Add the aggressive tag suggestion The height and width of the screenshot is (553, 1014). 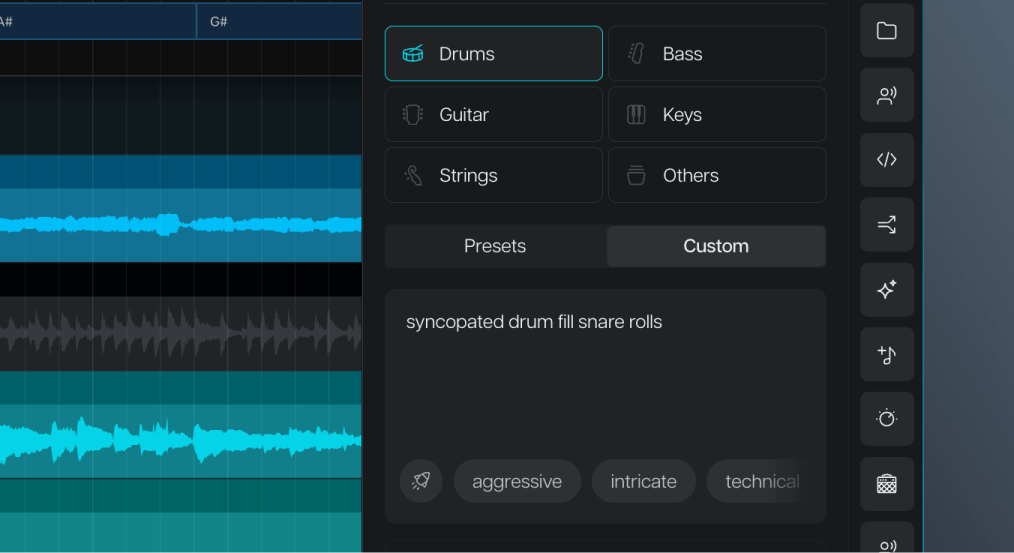(517, 481)
